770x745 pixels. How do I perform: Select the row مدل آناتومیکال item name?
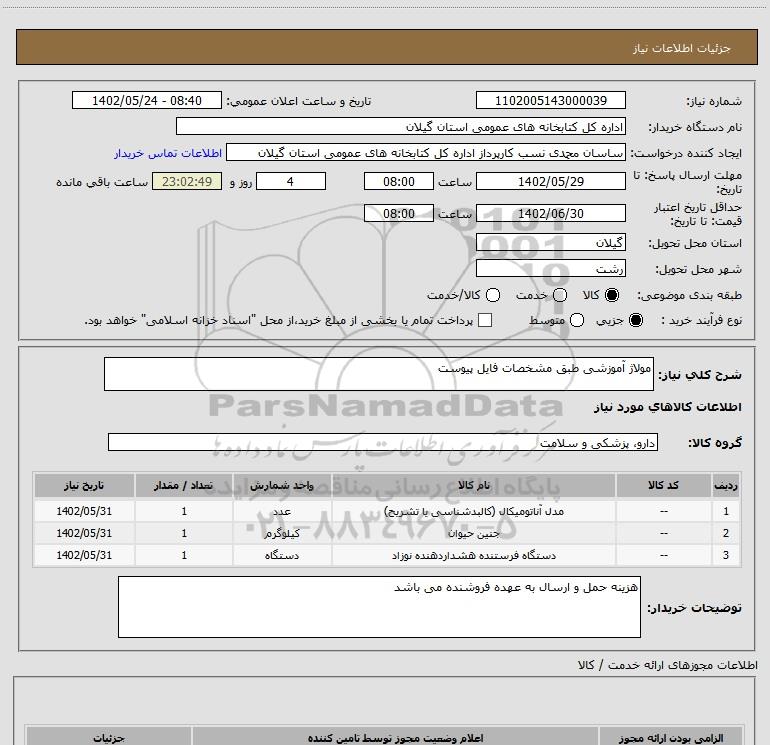tap(474, 511)
